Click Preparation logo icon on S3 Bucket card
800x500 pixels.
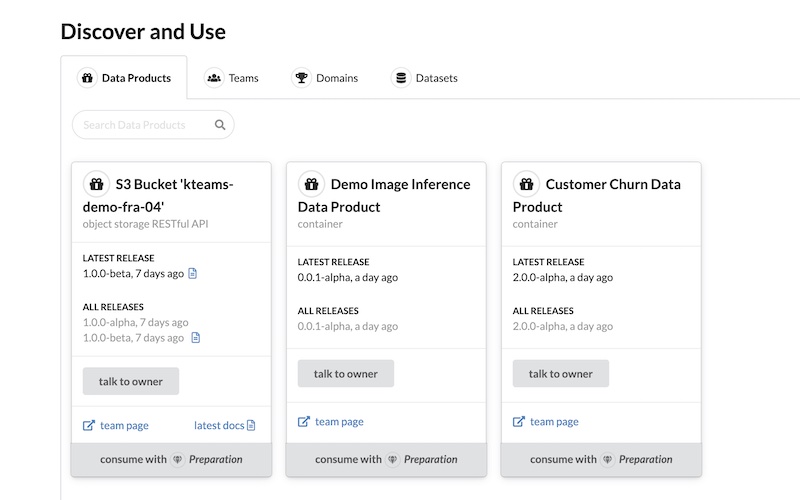[x=178, y=460]
